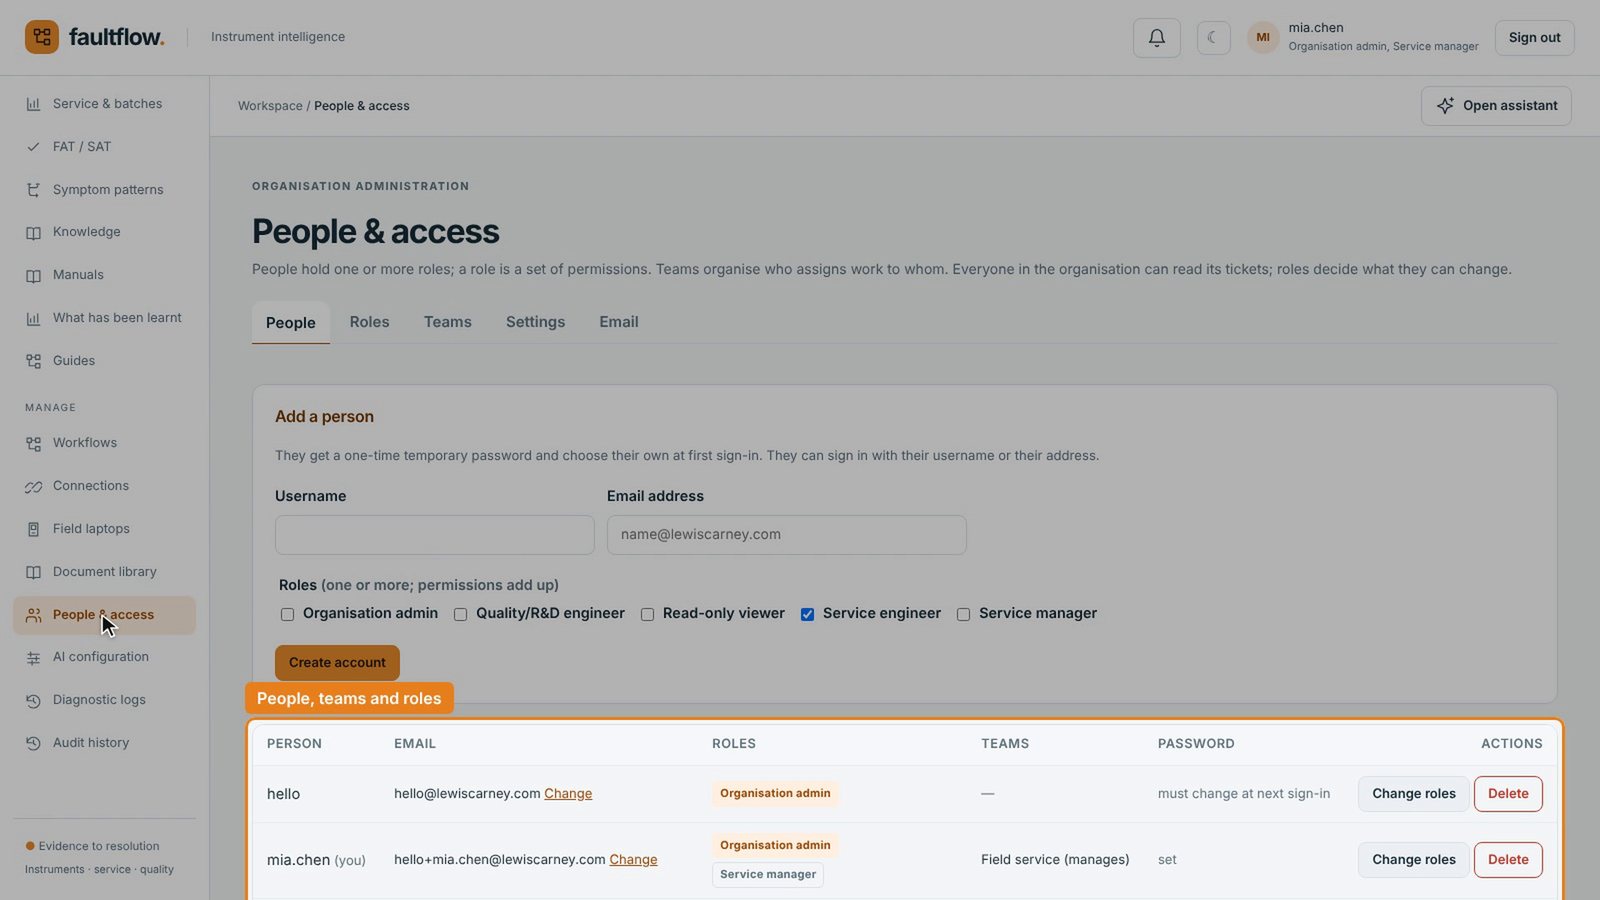Click the FAT / SAT checkmark icon
This screenshot has height=900, width=1600.
click(x=33, y=147)
